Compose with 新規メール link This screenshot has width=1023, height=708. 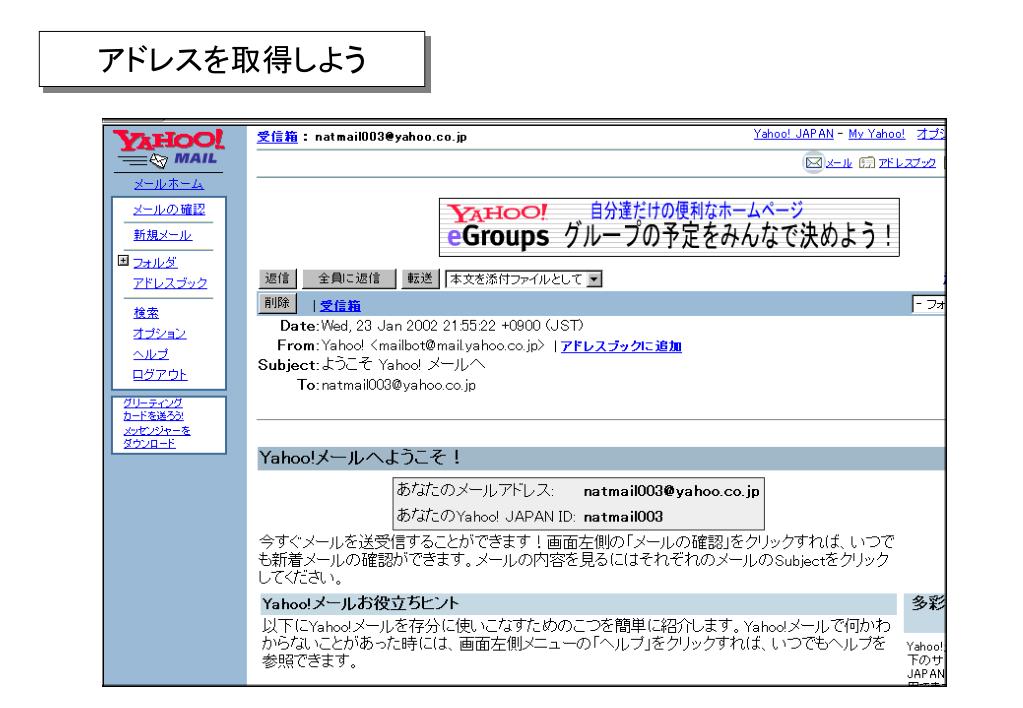point(162,235)
